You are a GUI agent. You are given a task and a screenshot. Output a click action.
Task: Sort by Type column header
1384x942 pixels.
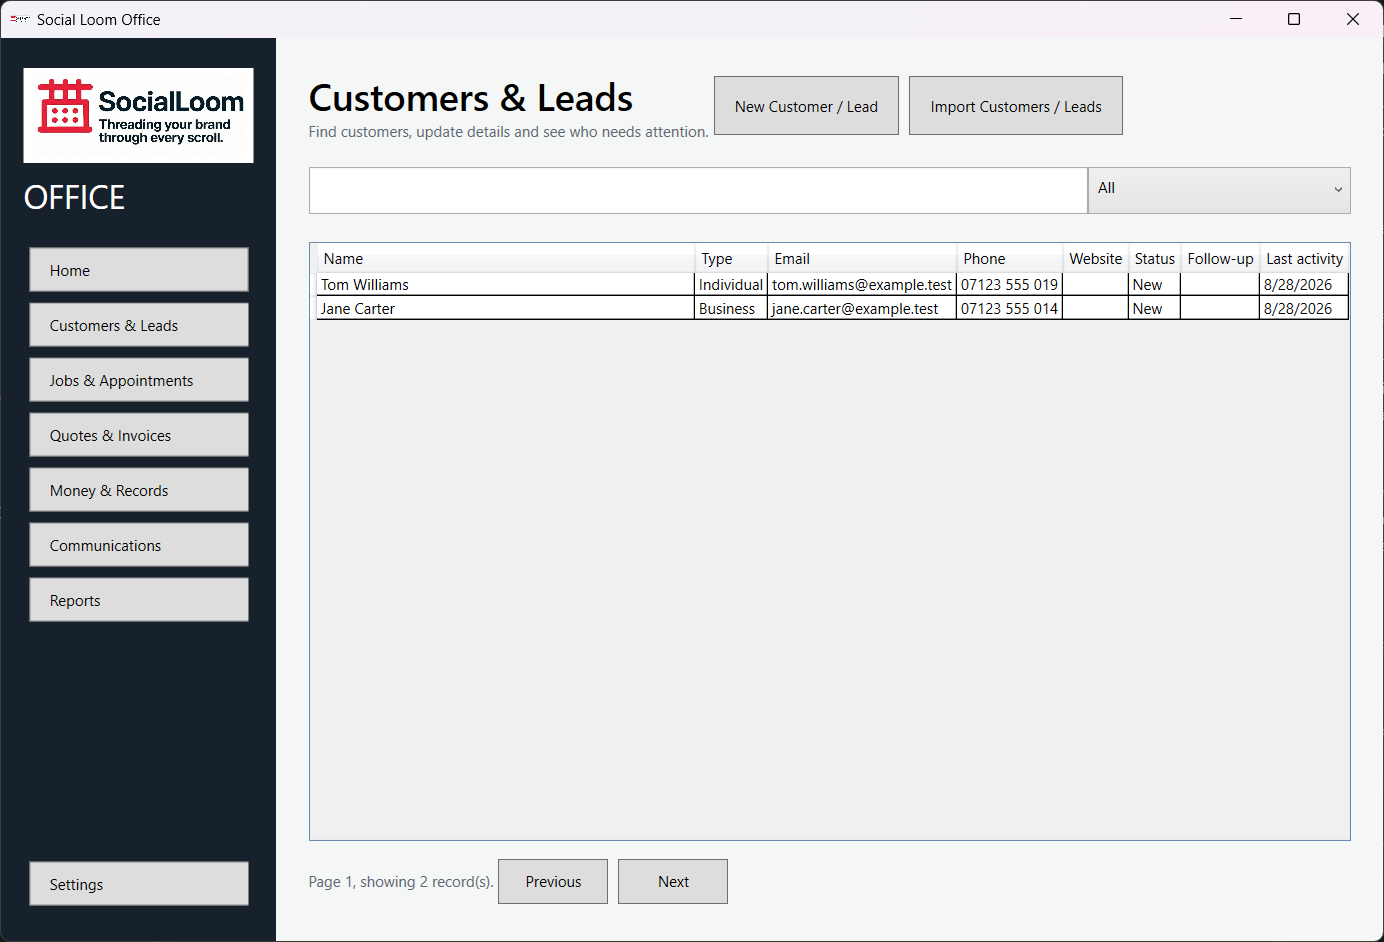coord(731,259)
